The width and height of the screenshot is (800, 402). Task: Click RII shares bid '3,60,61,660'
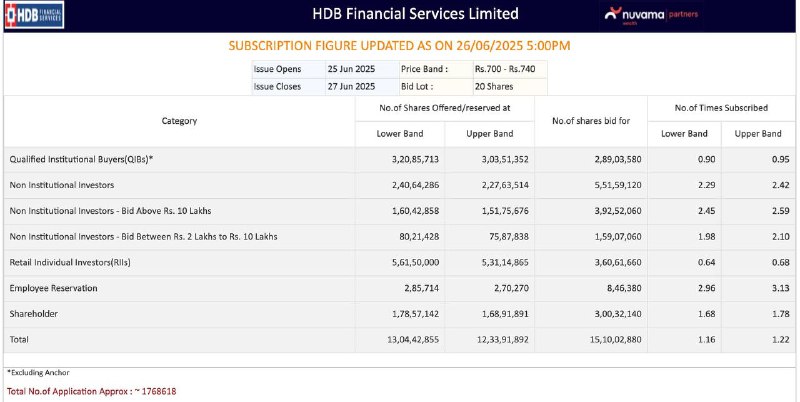click(618, 263)
